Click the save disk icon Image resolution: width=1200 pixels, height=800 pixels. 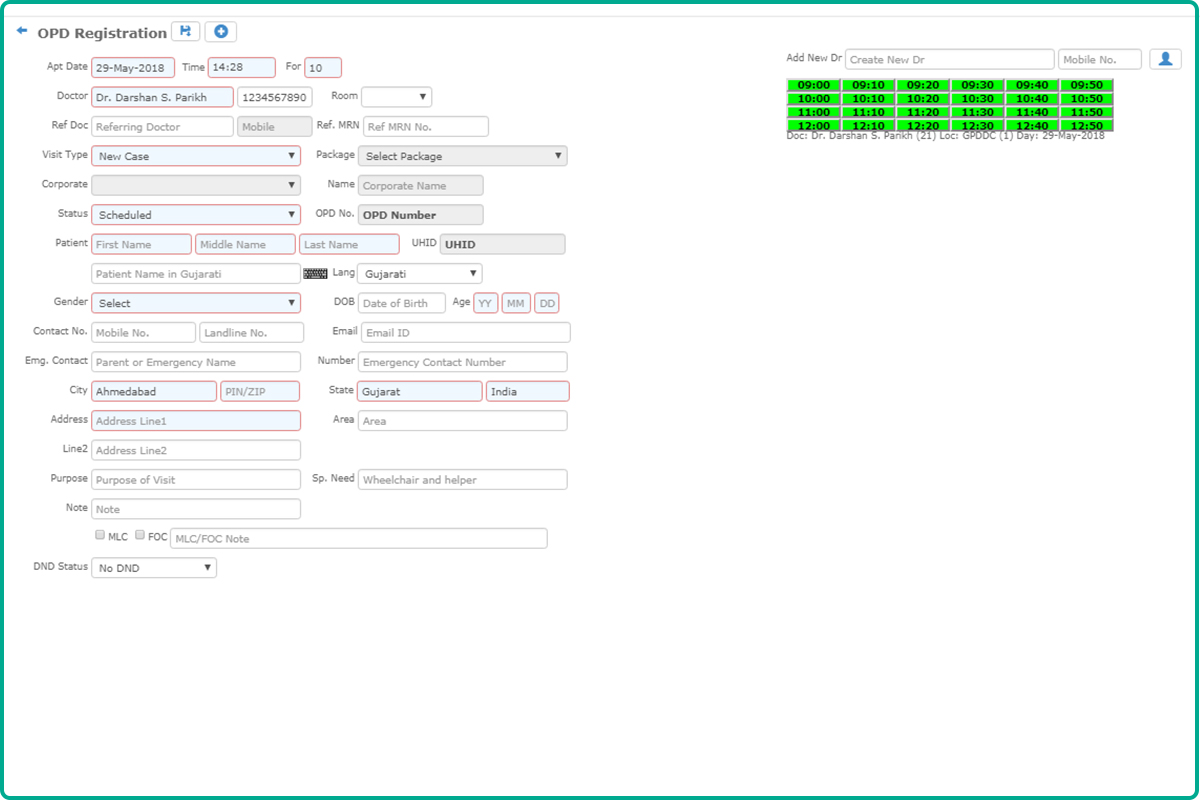click(x=185, y=32)
